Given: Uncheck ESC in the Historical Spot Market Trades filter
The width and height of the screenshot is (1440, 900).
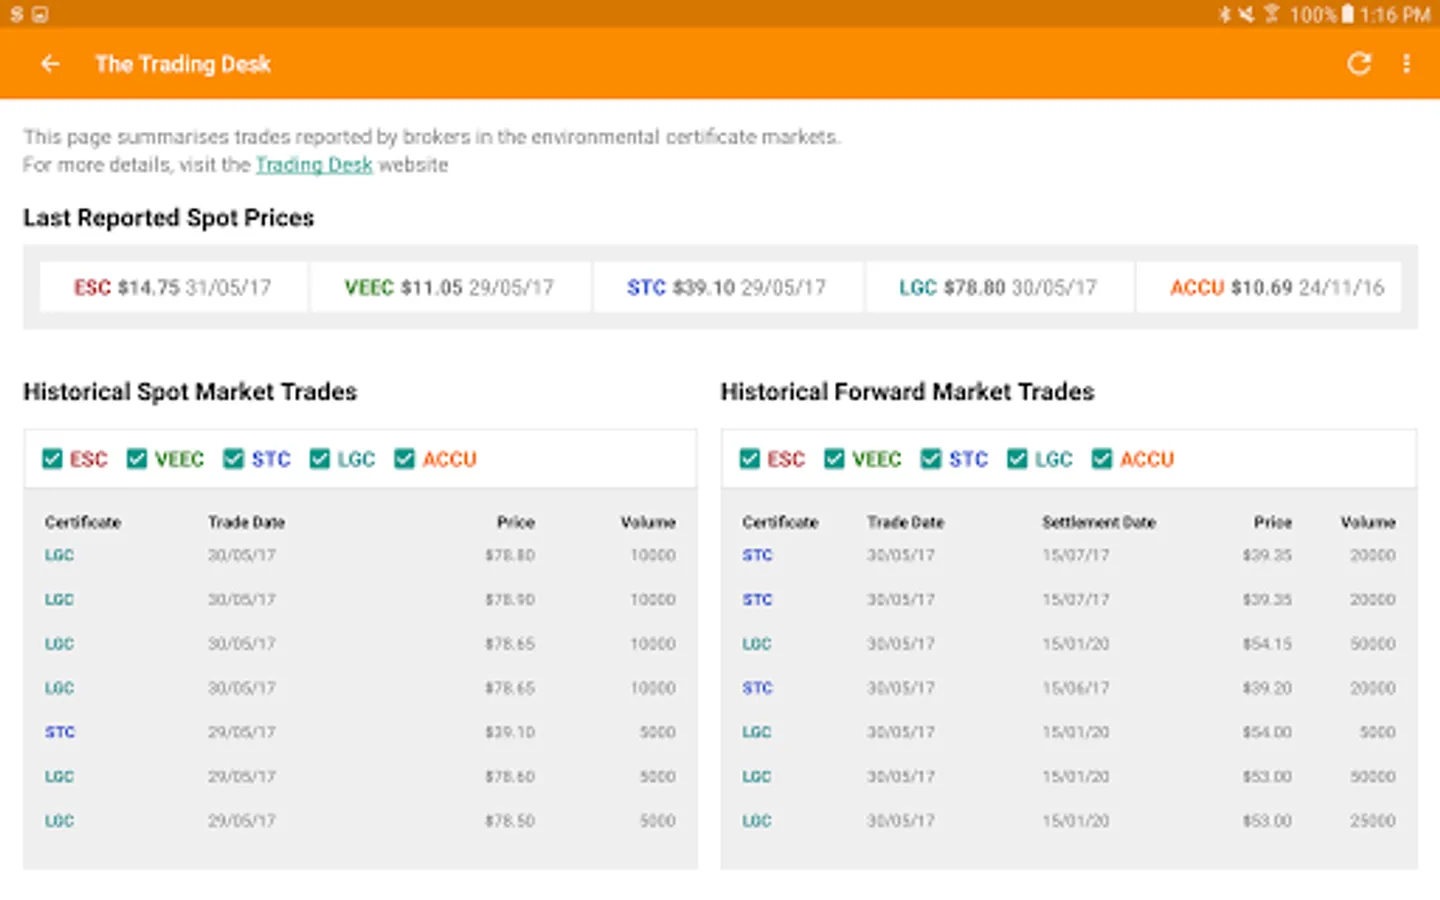Looking at the screenshot, I should coord(52,459).
